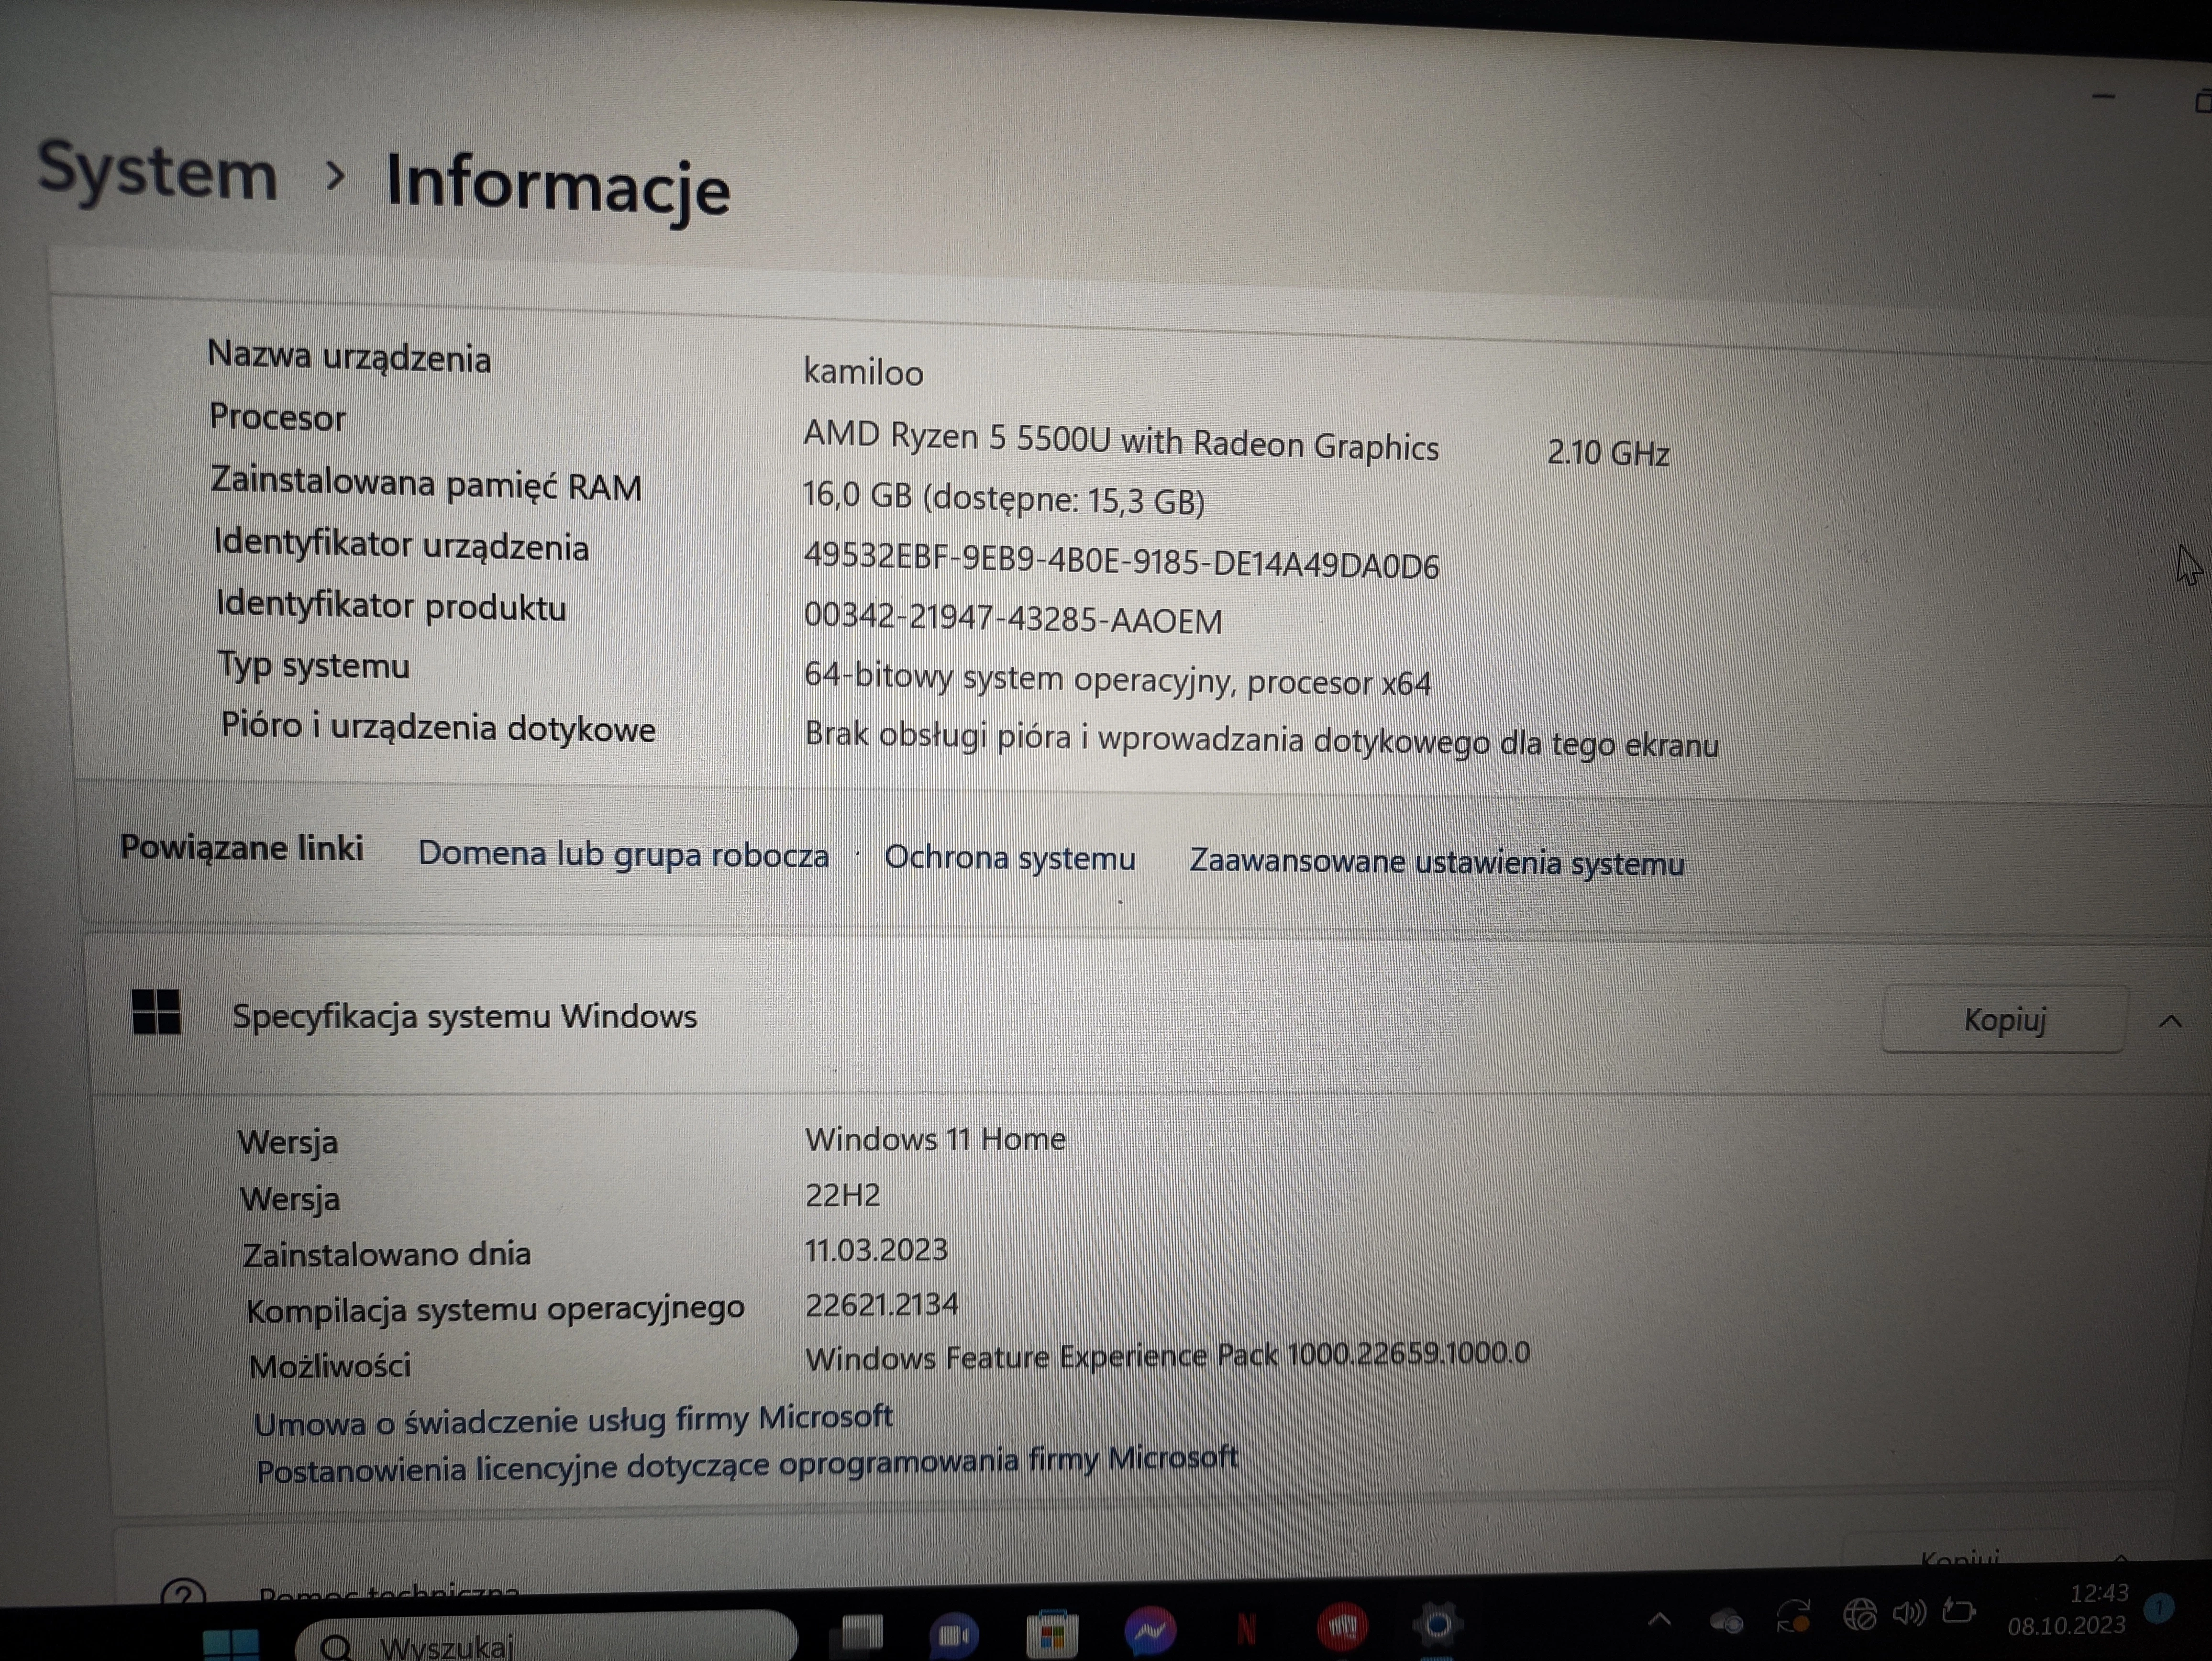Image resolution: width=2212 pixels, height=1661 pixels.
Task: Open Messenger from the taskbar
Action: coord(1149,1631)
